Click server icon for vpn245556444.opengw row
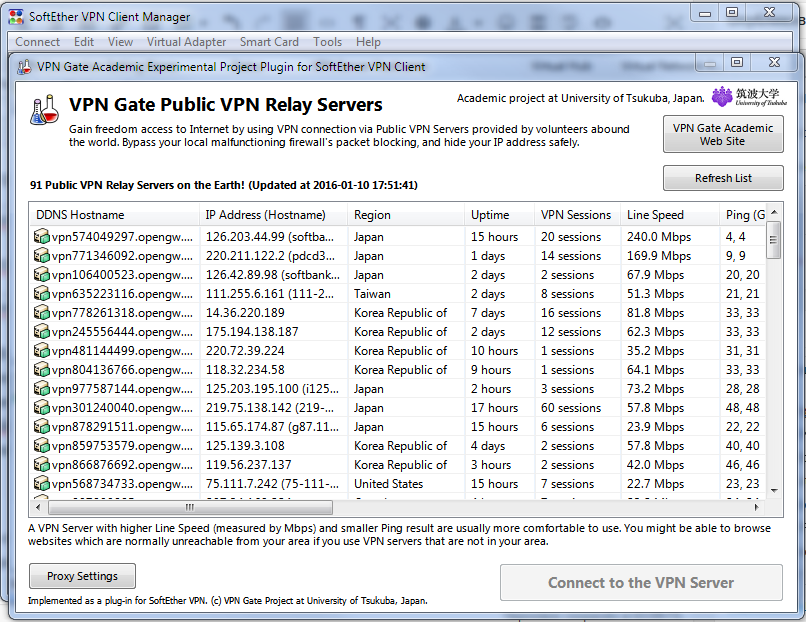 pos(41,332)
